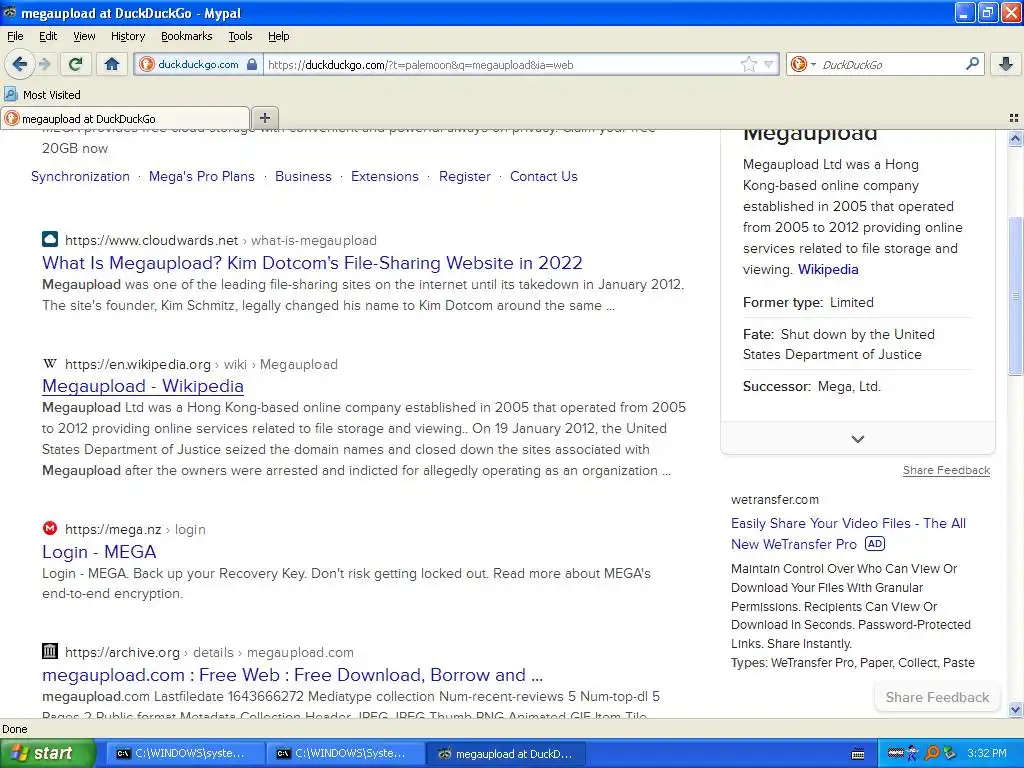
Task: Click the DuckDuckGo site identity icon
Action: (147, 64)
